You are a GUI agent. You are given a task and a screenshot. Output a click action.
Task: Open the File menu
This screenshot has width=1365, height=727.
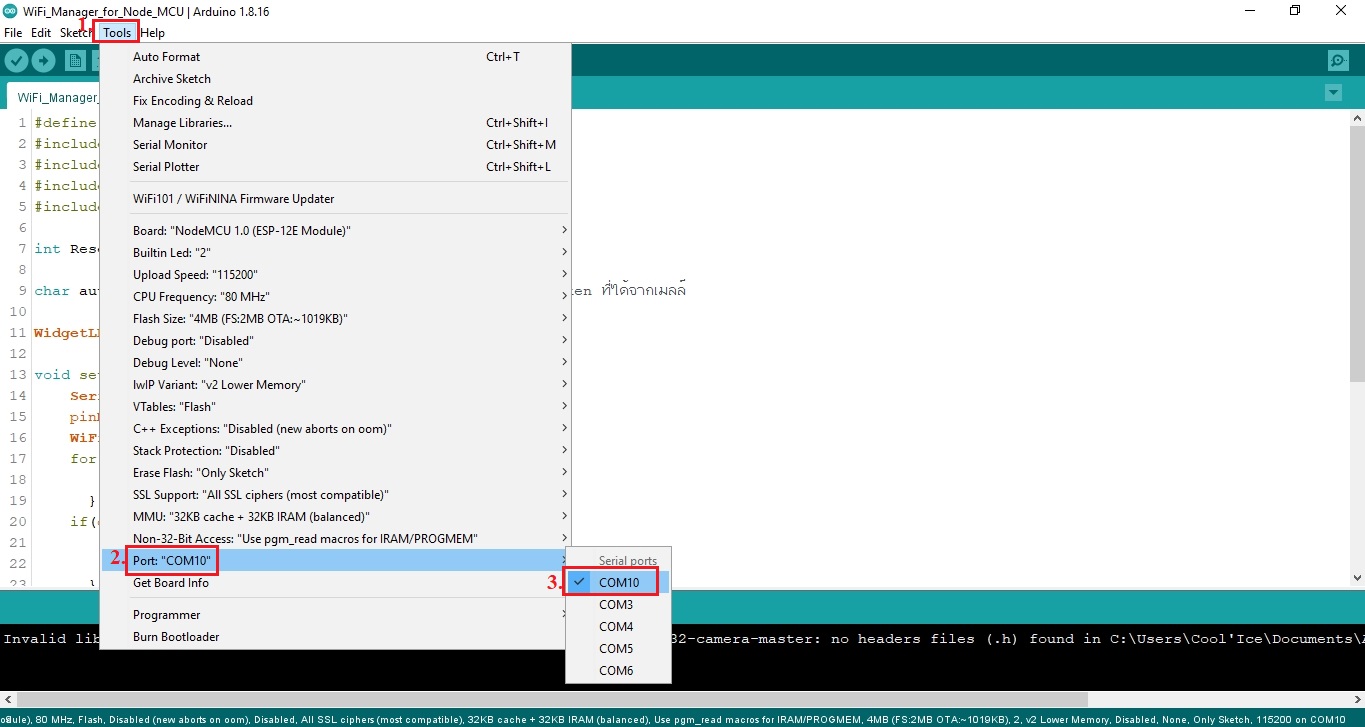(x=13, y=33)
